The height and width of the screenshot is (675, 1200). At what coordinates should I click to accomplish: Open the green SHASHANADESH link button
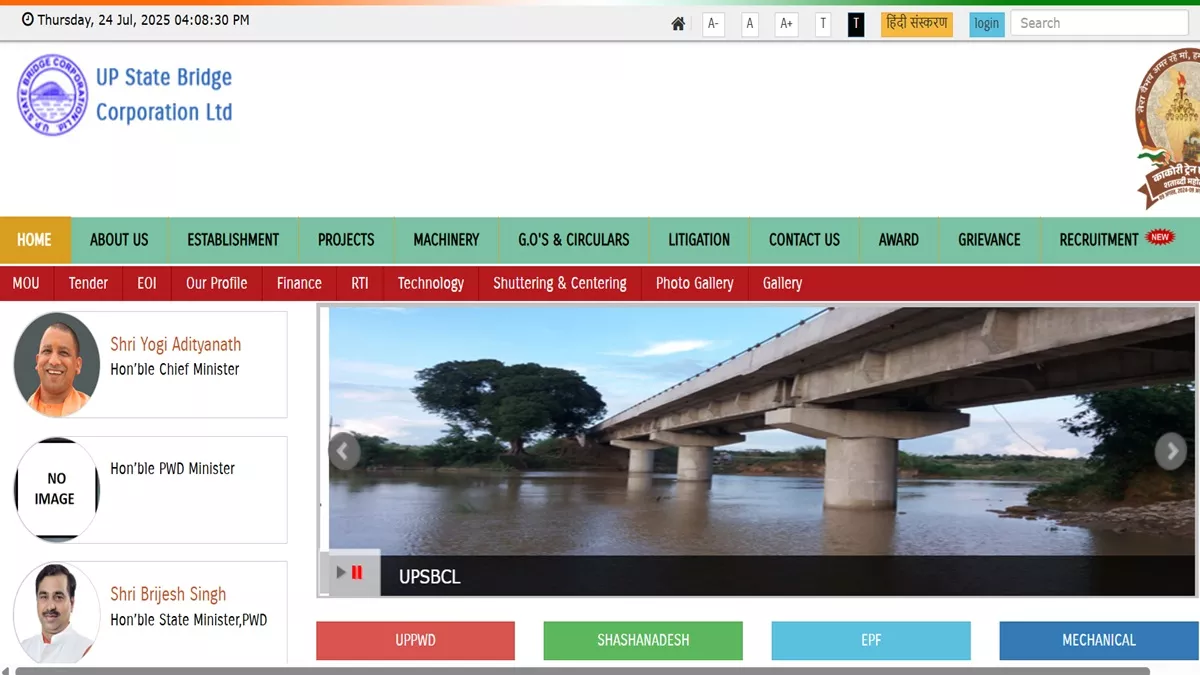click(x=643, y=640)
